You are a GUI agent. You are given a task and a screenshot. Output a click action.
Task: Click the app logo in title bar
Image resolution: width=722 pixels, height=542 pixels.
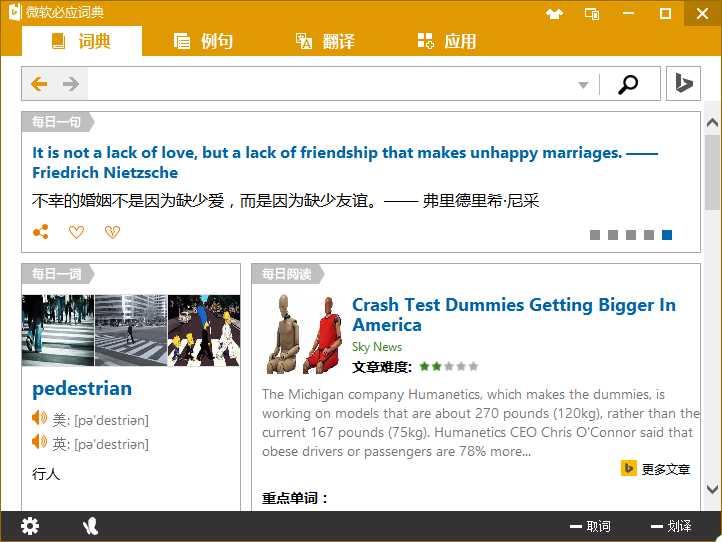coord(15,12)
